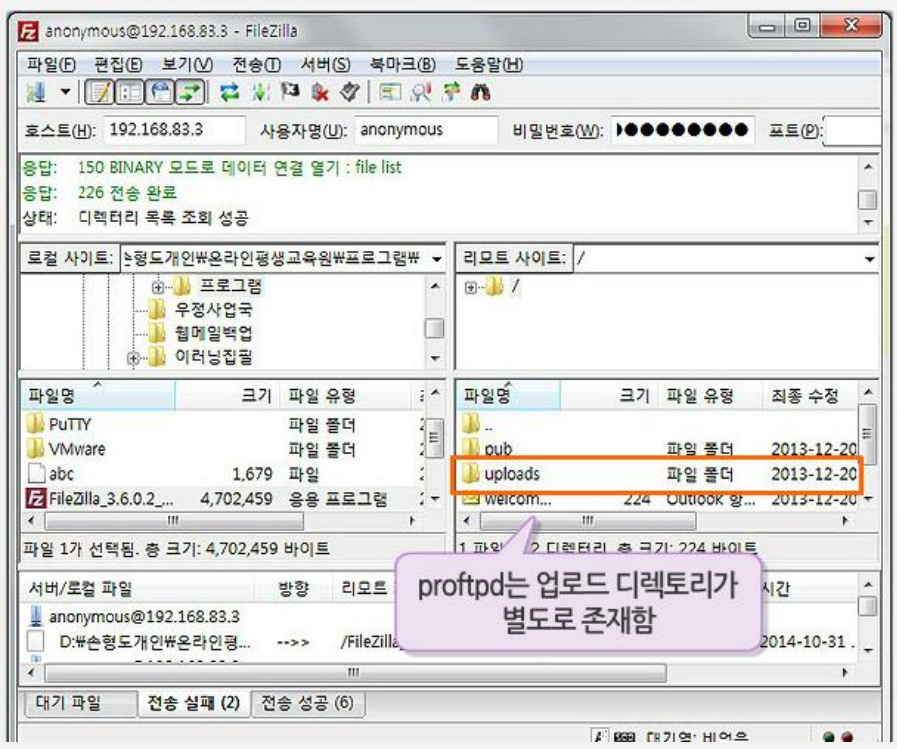Open the Site Manager dropdown arrow
This screenshot has width=897, height=749.
65,92
